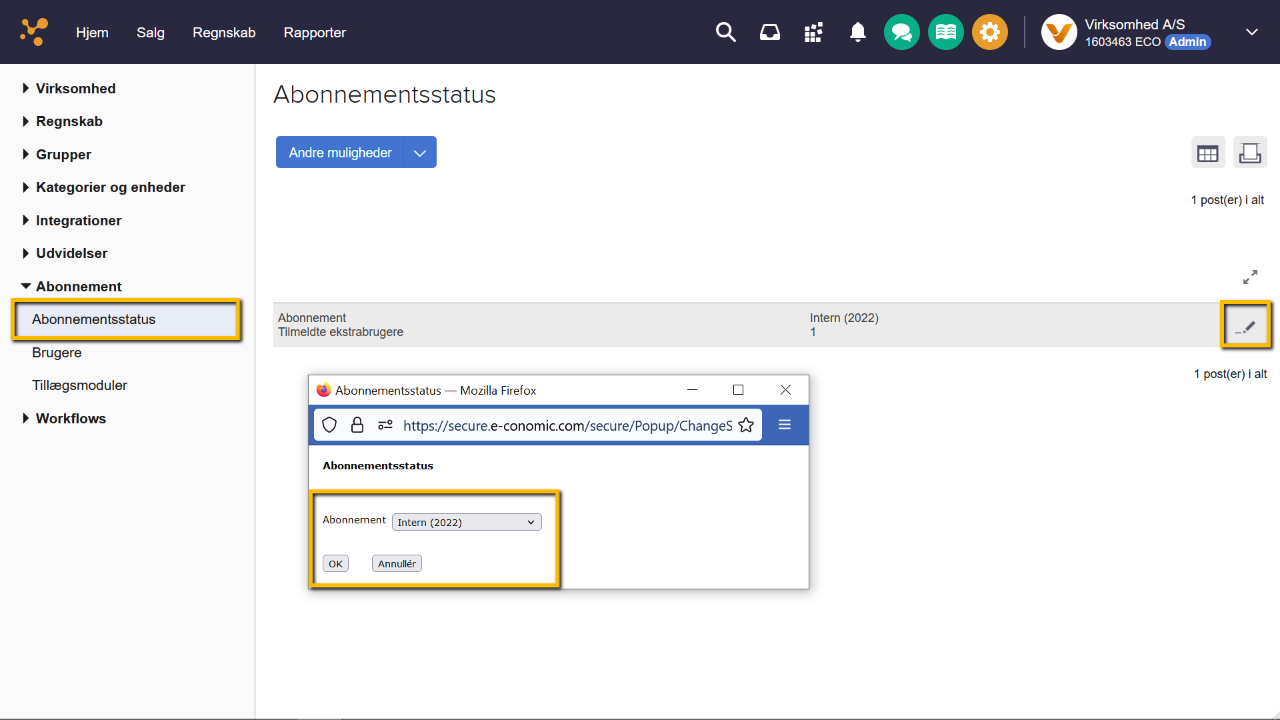This screenshot has height=720, width=1280.
Task: Open the Regnskab top menu
Action: (224, 32)
